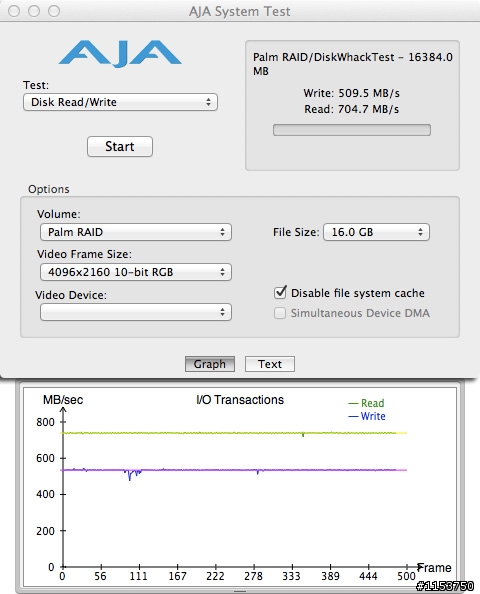Click the Frame axis label

tap(434, 567)
